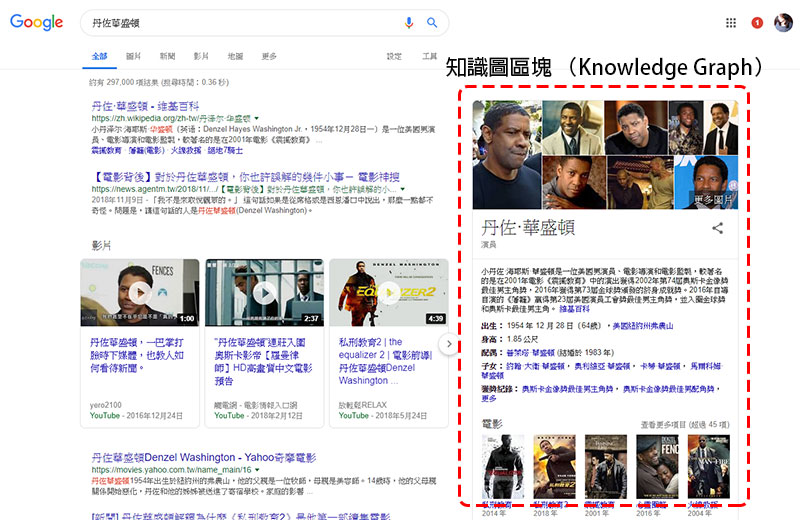Click 更多圖片 on the photo grid
This screenshot has width=800, height=520.
[712, 200]
